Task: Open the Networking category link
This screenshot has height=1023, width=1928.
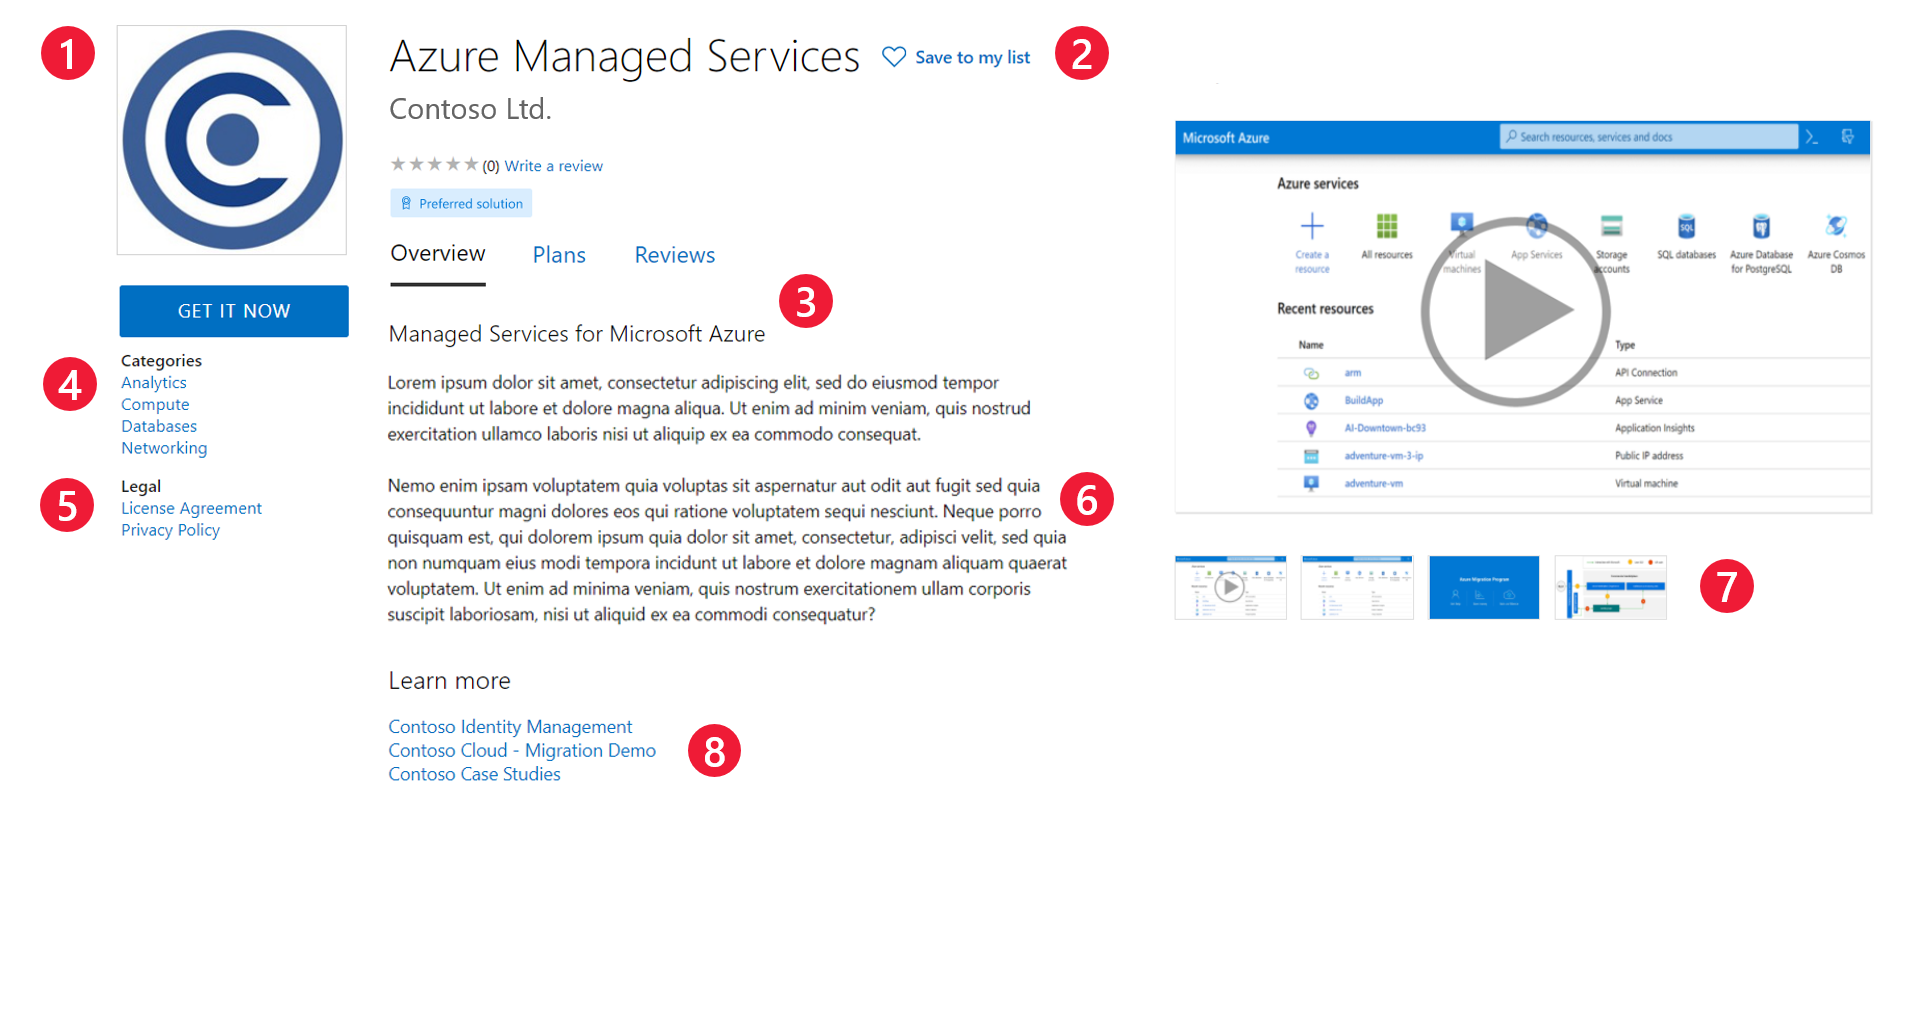Action: pos(164,448)
